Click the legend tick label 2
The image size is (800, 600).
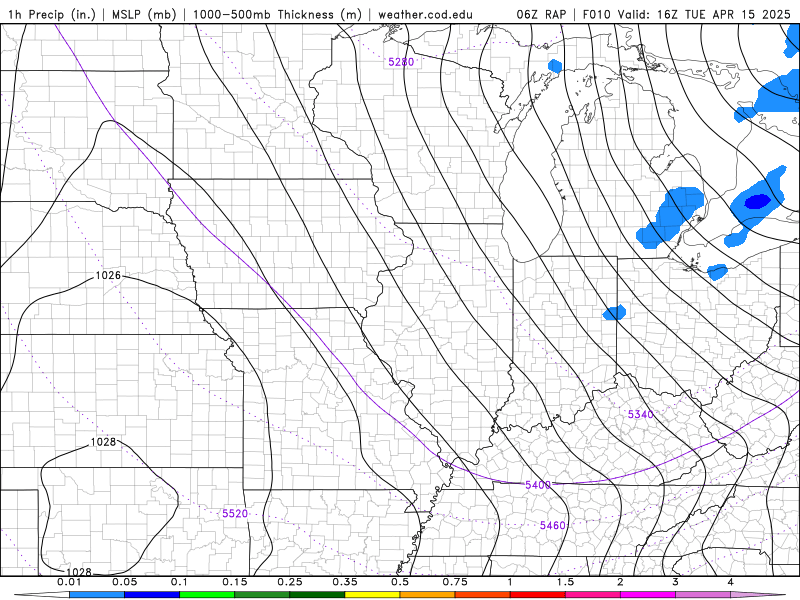coord(620,582)
